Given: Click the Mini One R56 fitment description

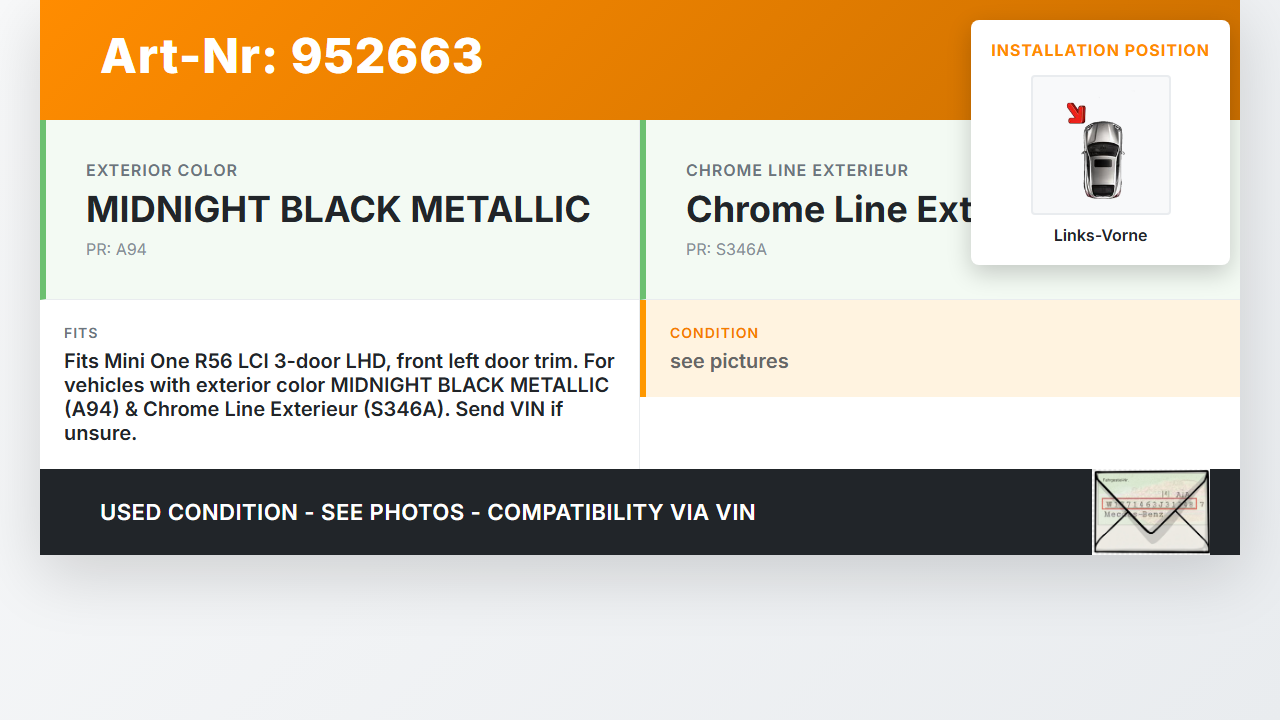Looking at the screenshot, I should (x=339, y=397).
